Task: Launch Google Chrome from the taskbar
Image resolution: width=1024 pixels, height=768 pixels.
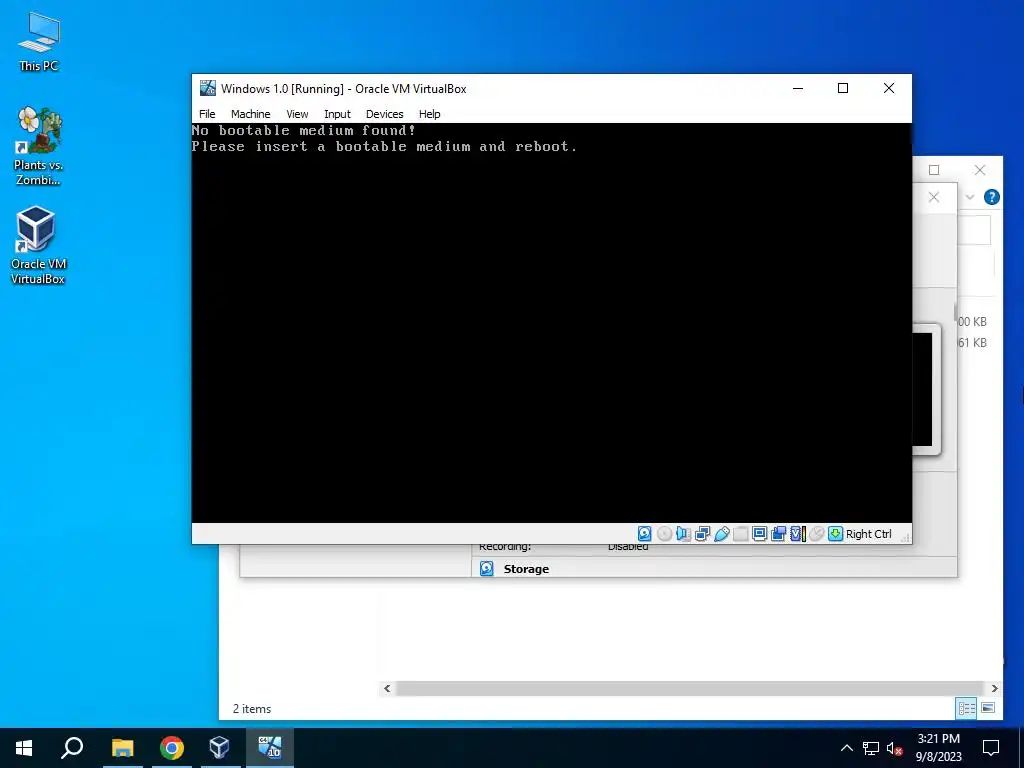Action: click(x=172, y=748)
